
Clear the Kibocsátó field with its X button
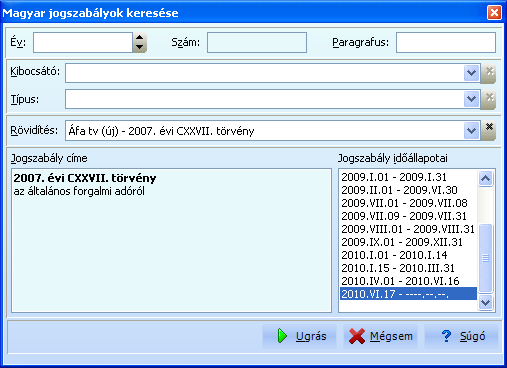tap(489, 73)
